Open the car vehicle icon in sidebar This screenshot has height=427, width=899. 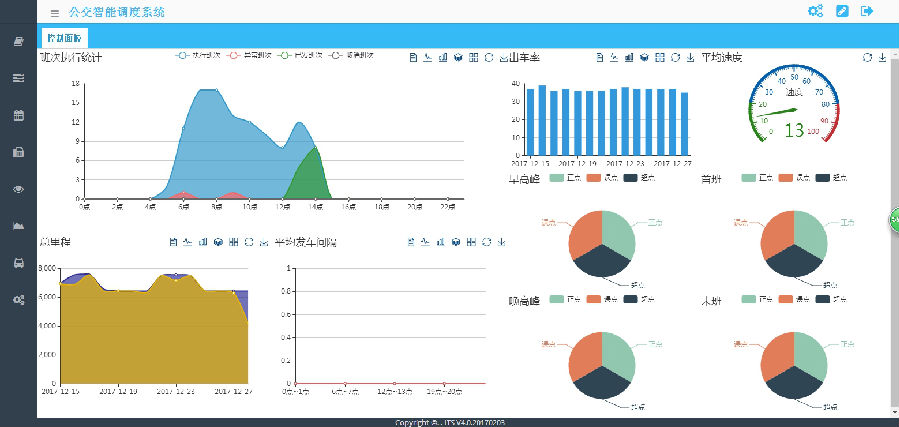click(18, 263)
